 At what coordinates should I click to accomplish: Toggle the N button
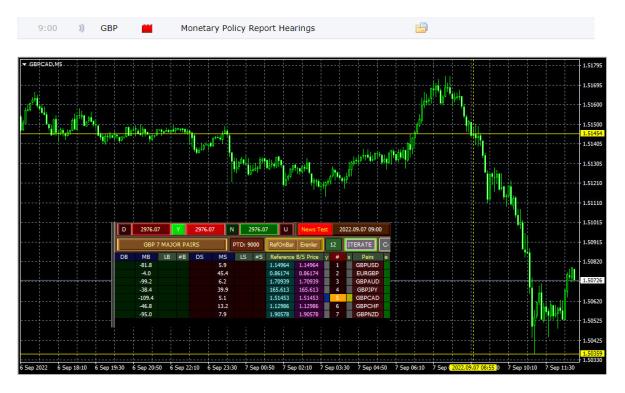tap(232, 229)
